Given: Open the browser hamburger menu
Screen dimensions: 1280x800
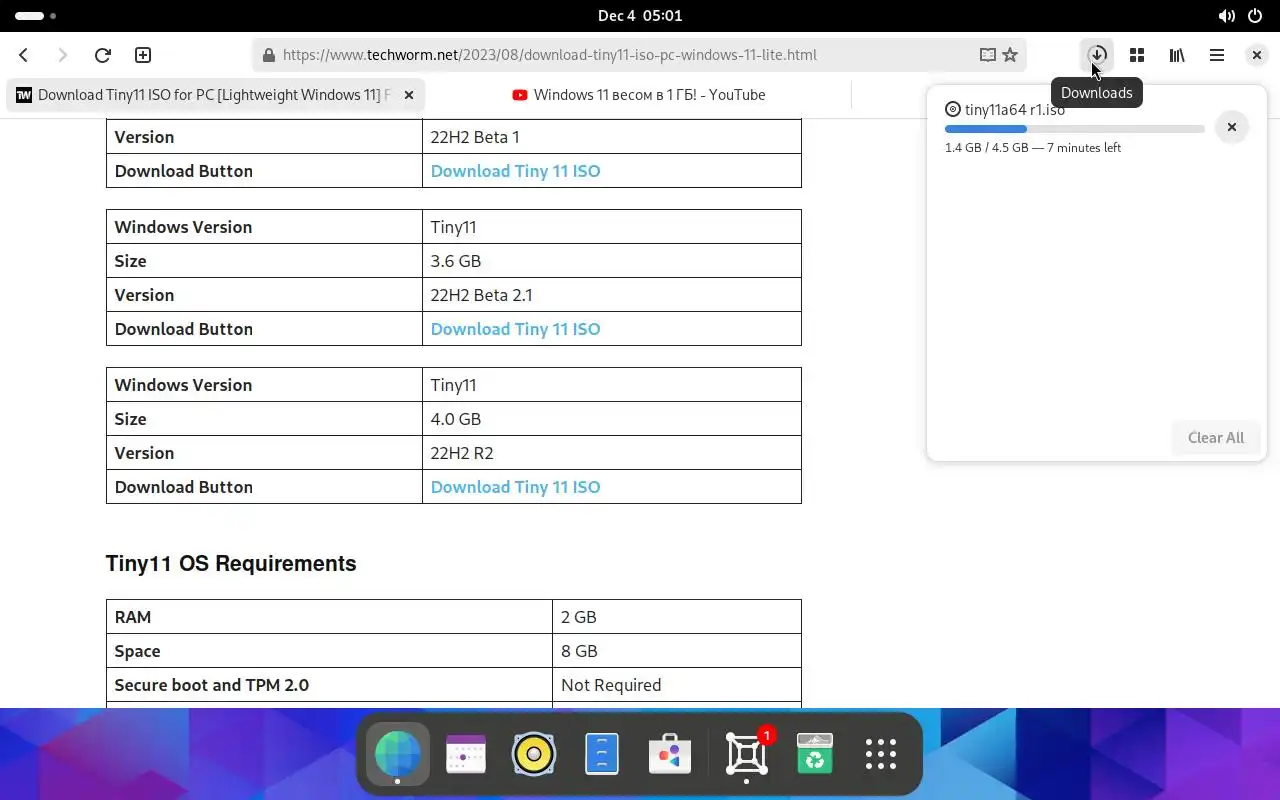Looking at the screenshot, I should pos(1217,55).
